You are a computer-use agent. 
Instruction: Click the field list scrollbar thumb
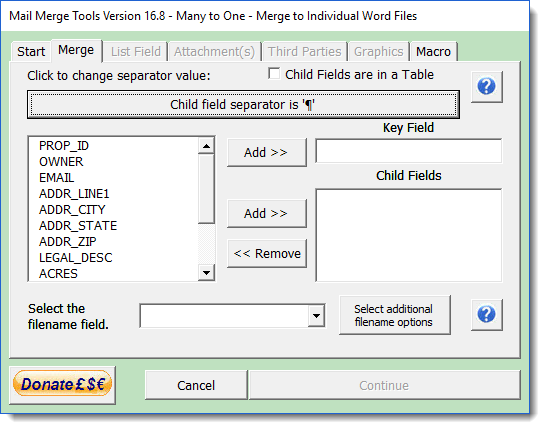[206, 189]
